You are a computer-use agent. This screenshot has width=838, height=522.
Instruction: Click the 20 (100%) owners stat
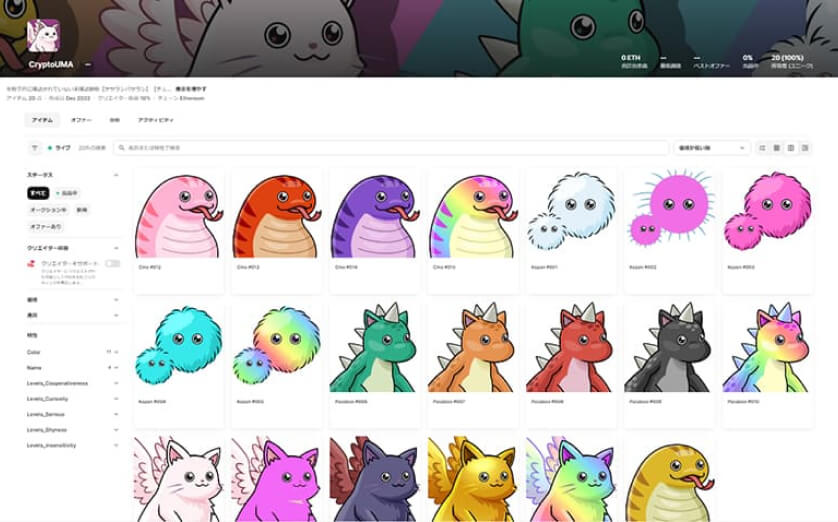tap(792, 61)
